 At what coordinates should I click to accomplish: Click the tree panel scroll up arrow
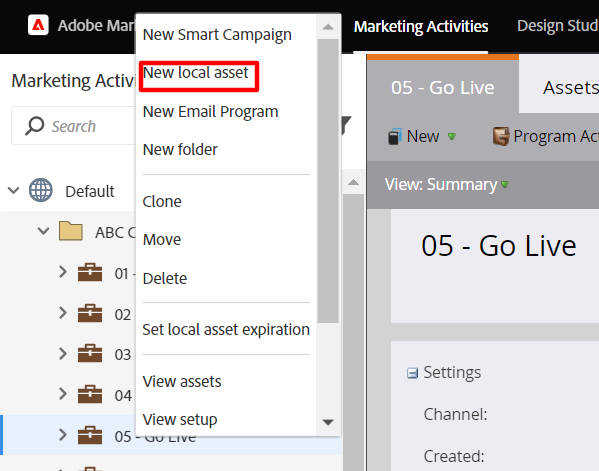tap(353, 182)
